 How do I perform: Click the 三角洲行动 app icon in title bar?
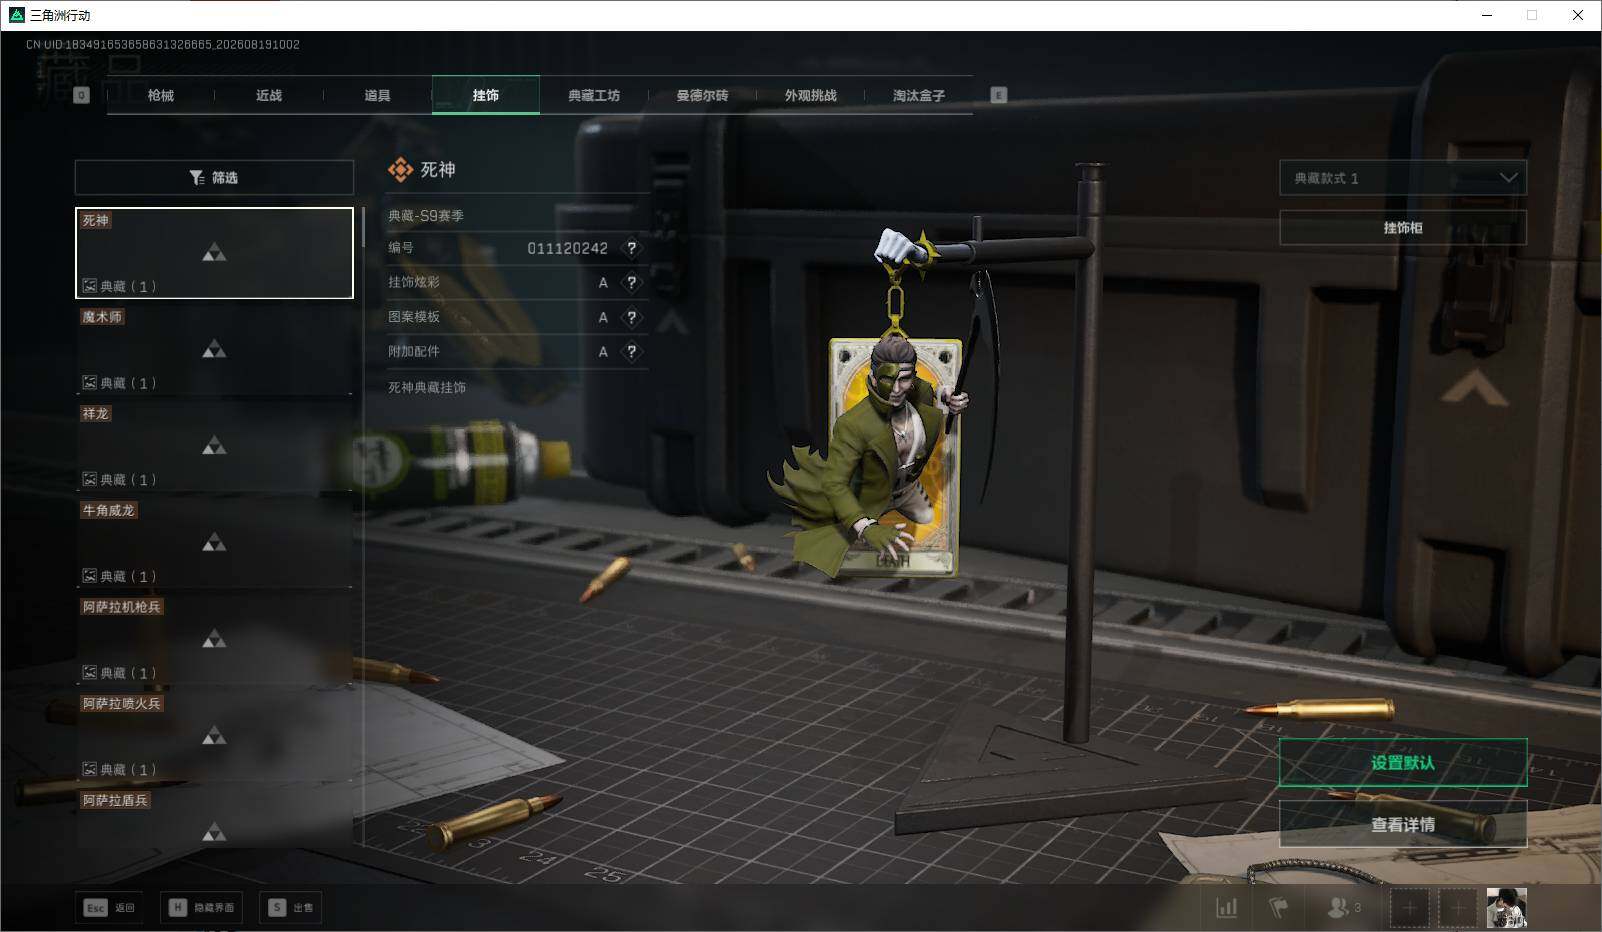[x=16, y=15]
